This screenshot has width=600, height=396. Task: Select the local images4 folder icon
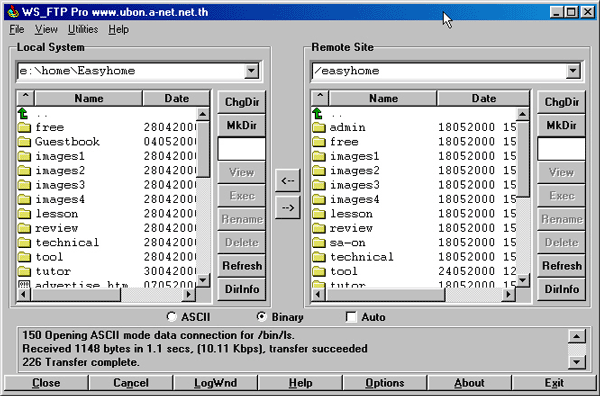point(24,200)
